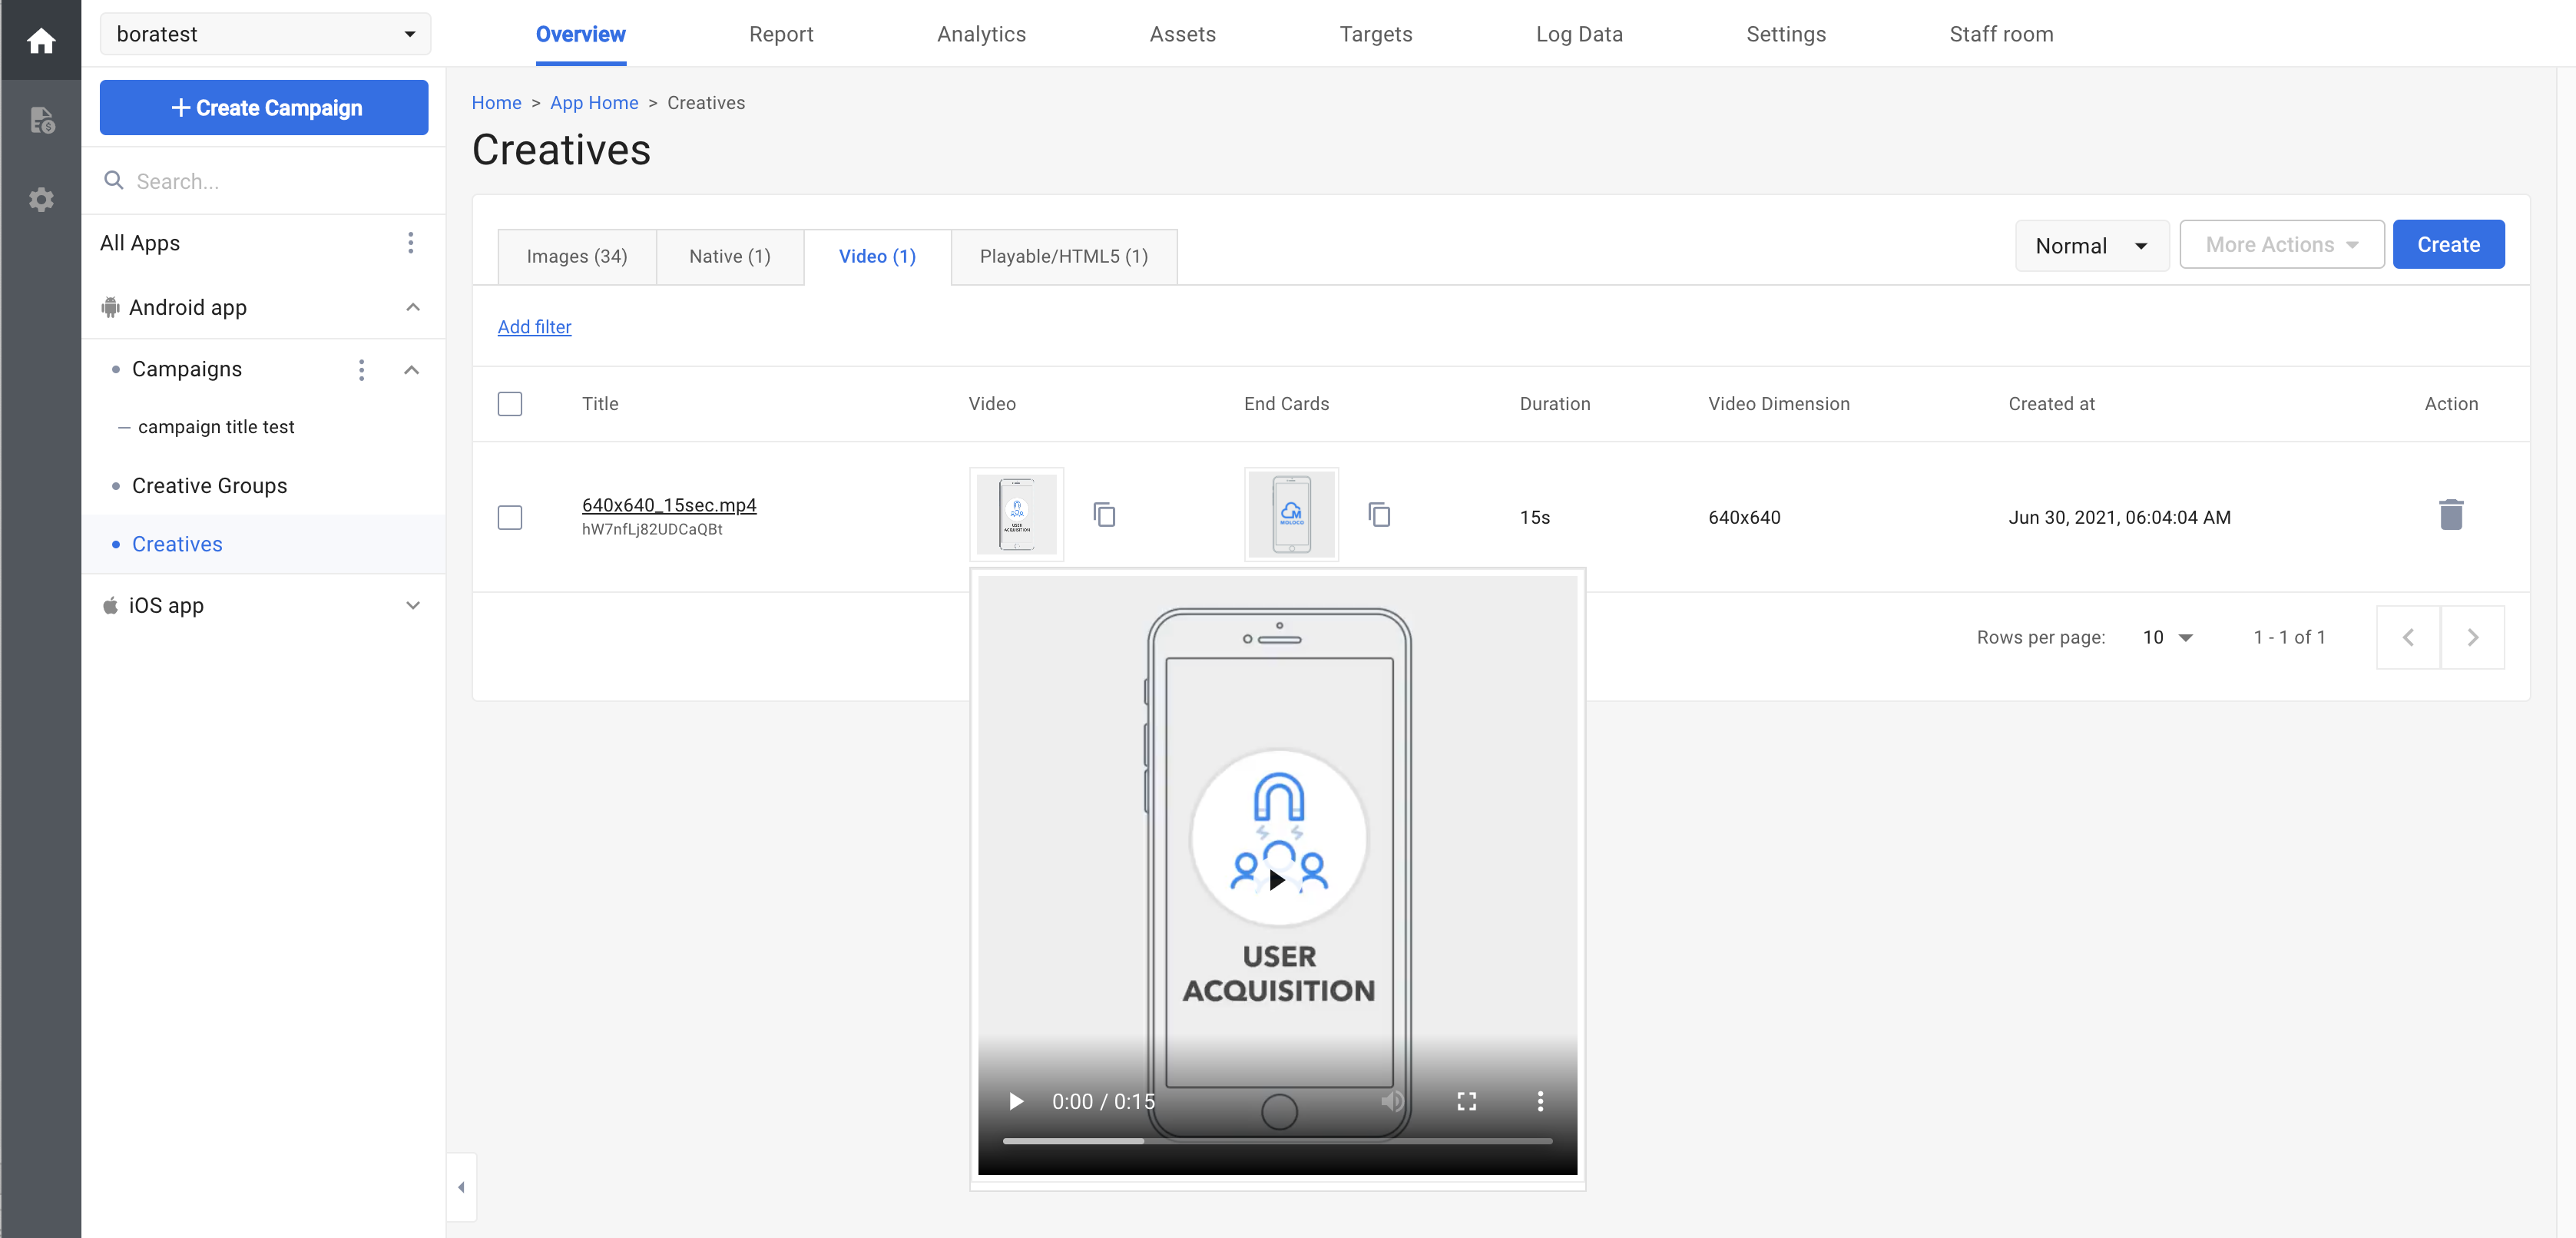The image size is (2576, 1238).
Task: Mute the video preview audio
Action: click(x=1392, y=1101)
